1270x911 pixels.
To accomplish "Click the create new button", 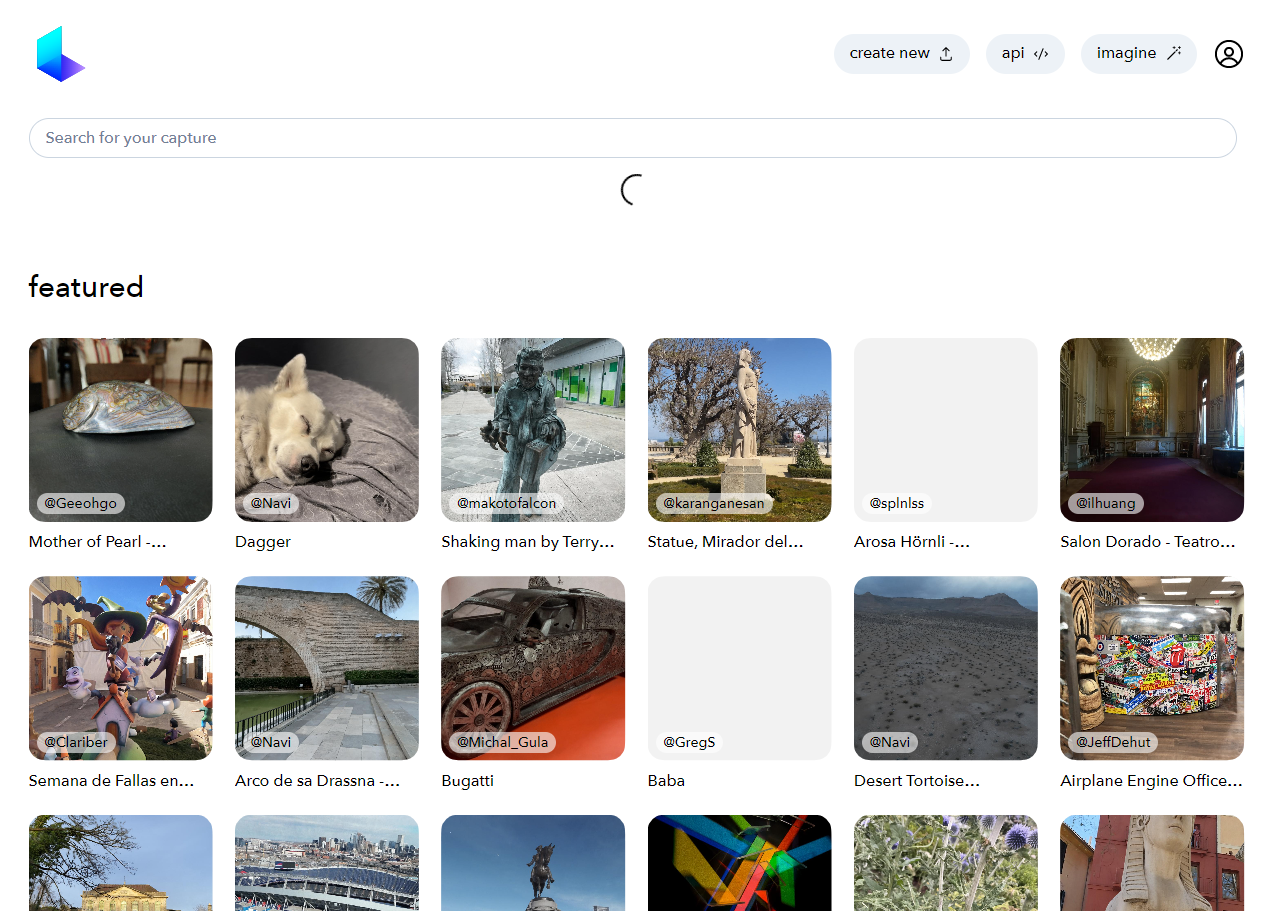I will click(900, 54).
